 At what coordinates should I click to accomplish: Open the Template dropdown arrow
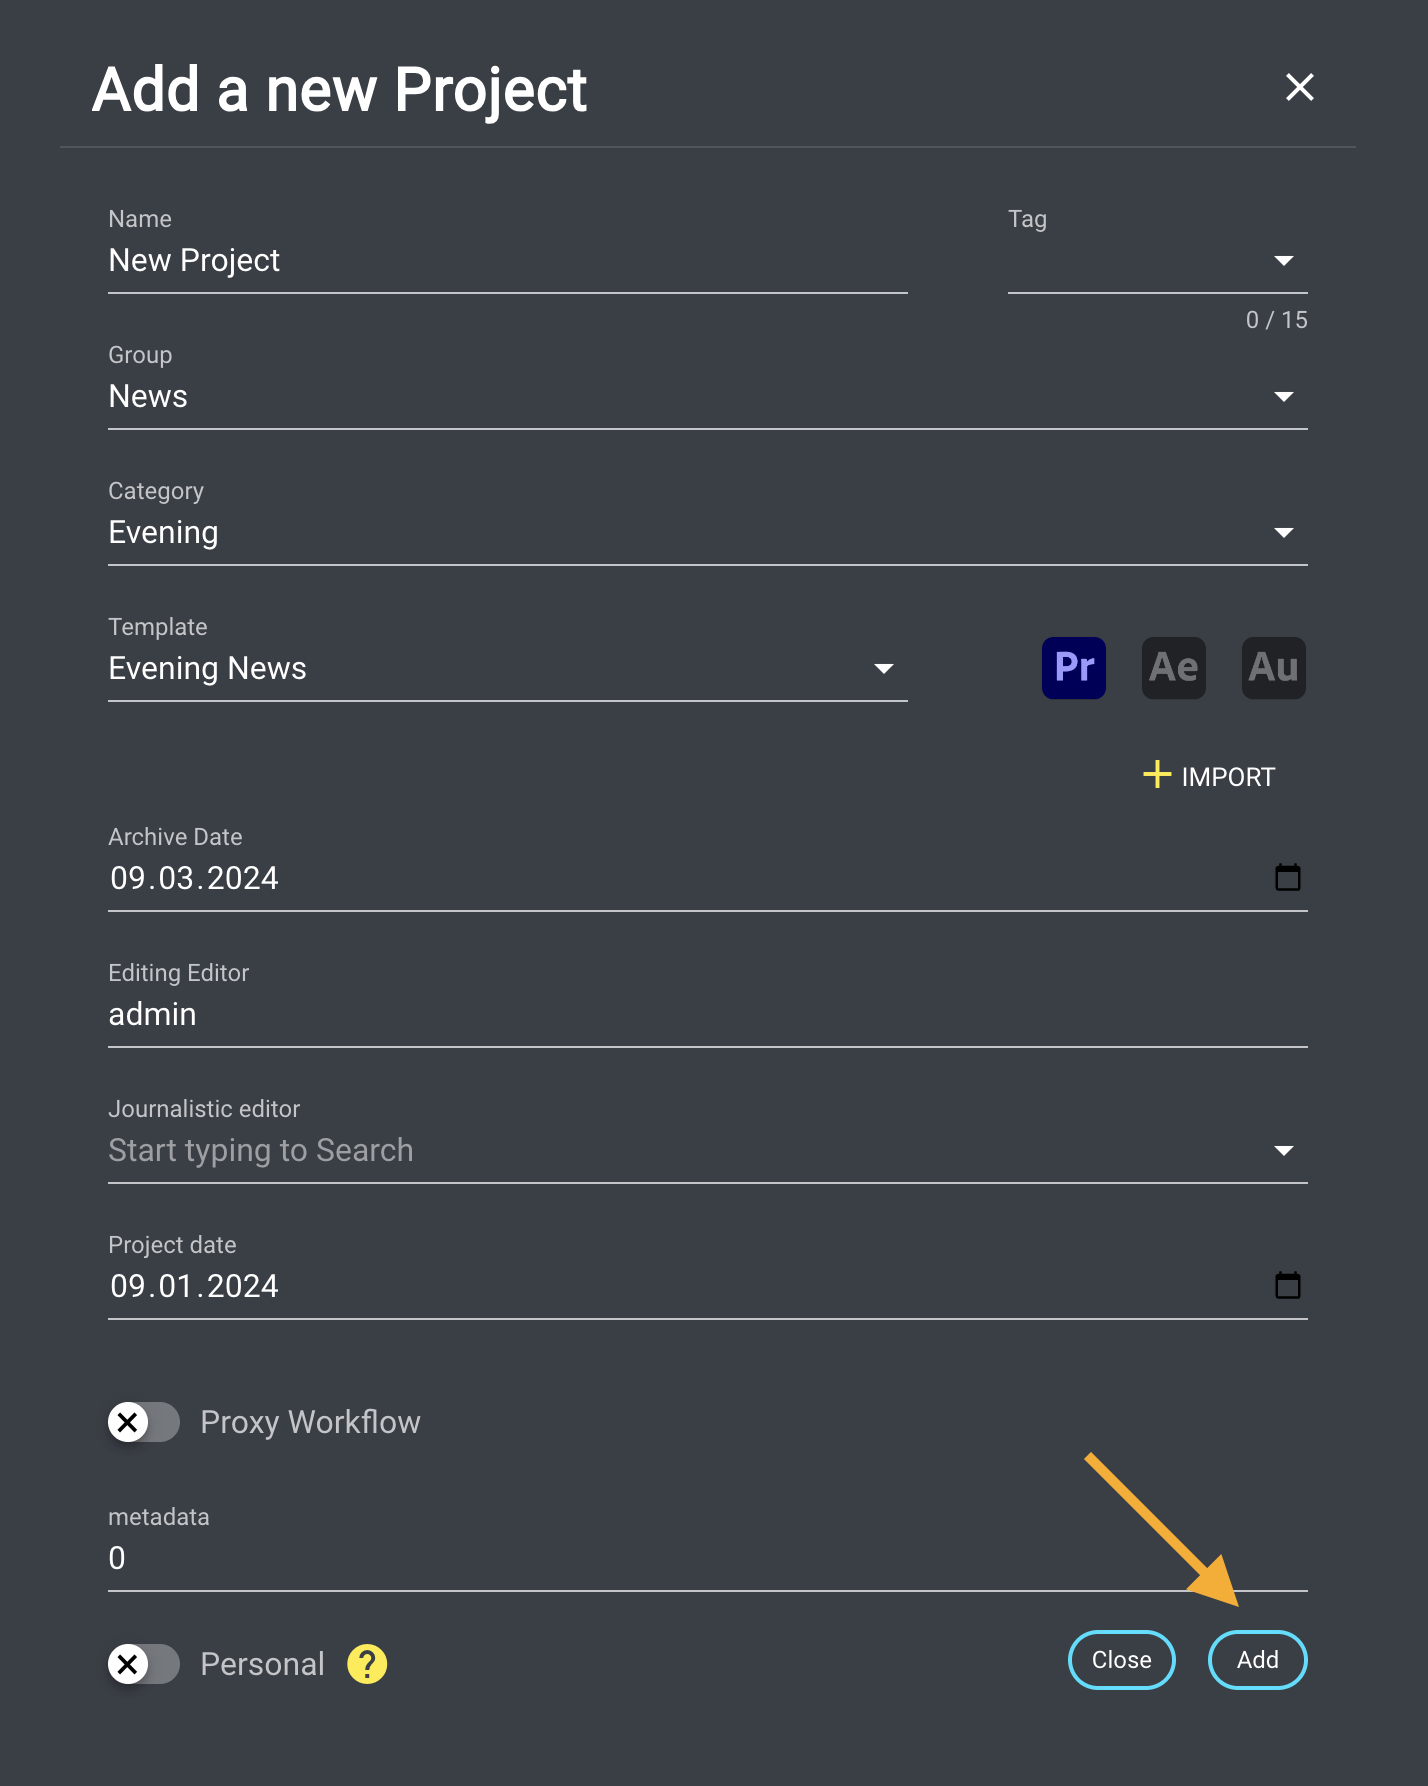coord(883,669)
